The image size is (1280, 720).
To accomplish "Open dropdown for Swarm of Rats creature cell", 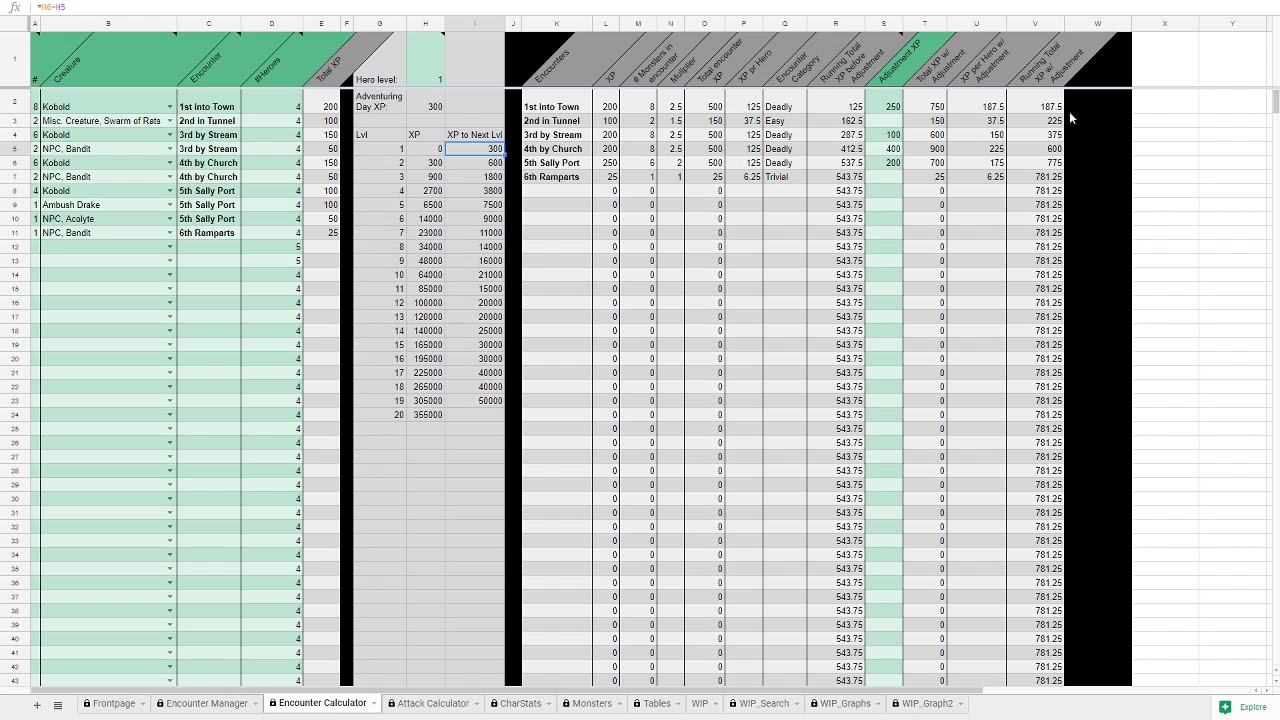I will click(169, 121).
